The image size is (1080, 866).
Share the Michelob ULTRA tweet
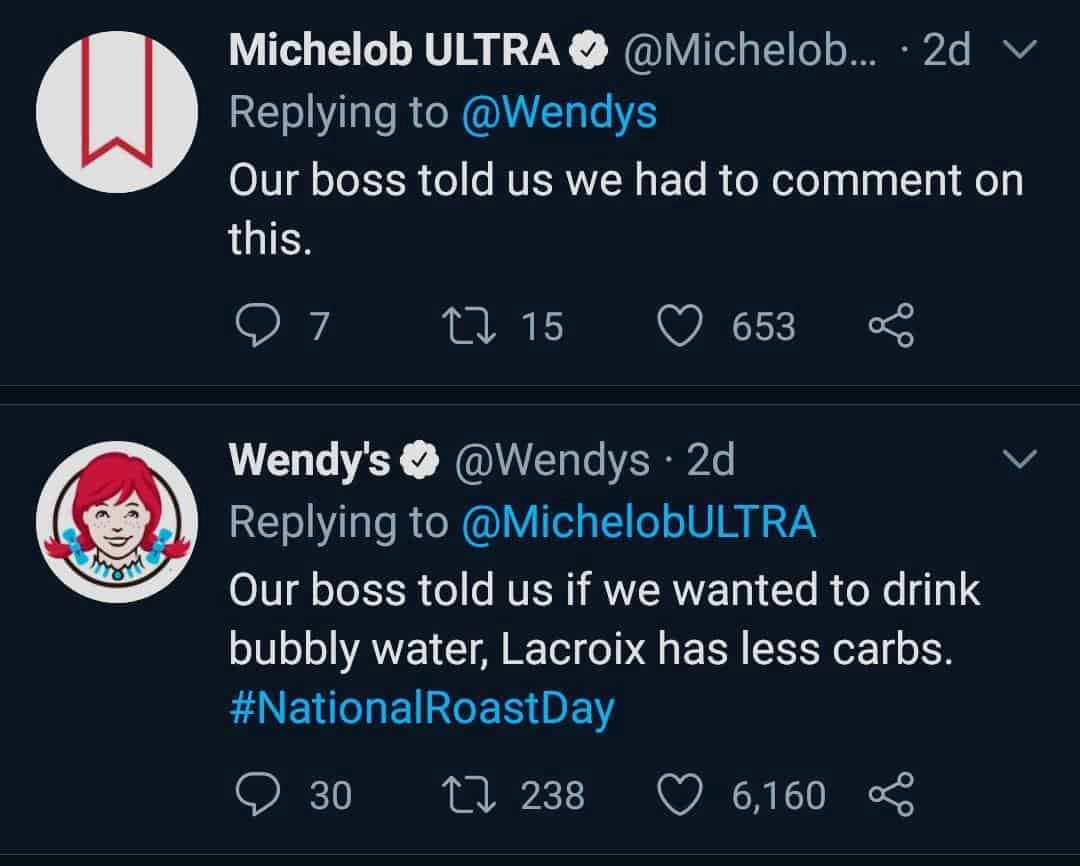tap(891, 327)
